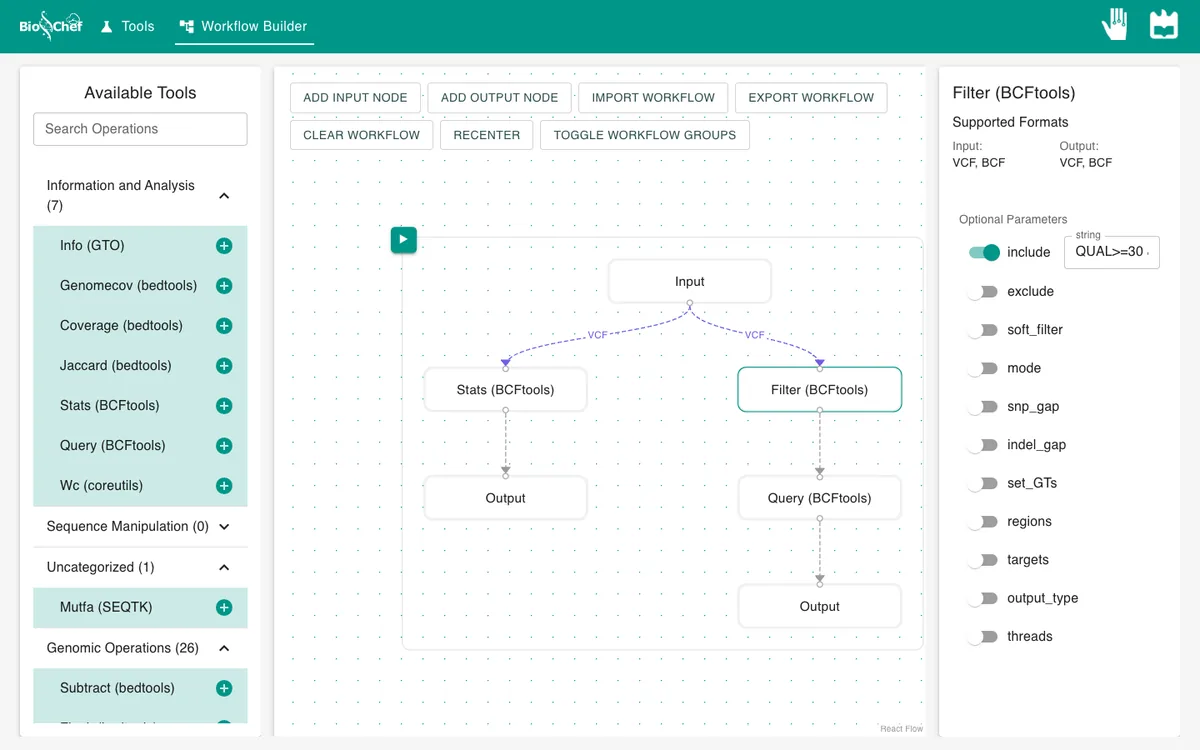Add Info (GTO) tool with plus icon
Viewport: 1200px width, 750px height.
coord(224,246)
